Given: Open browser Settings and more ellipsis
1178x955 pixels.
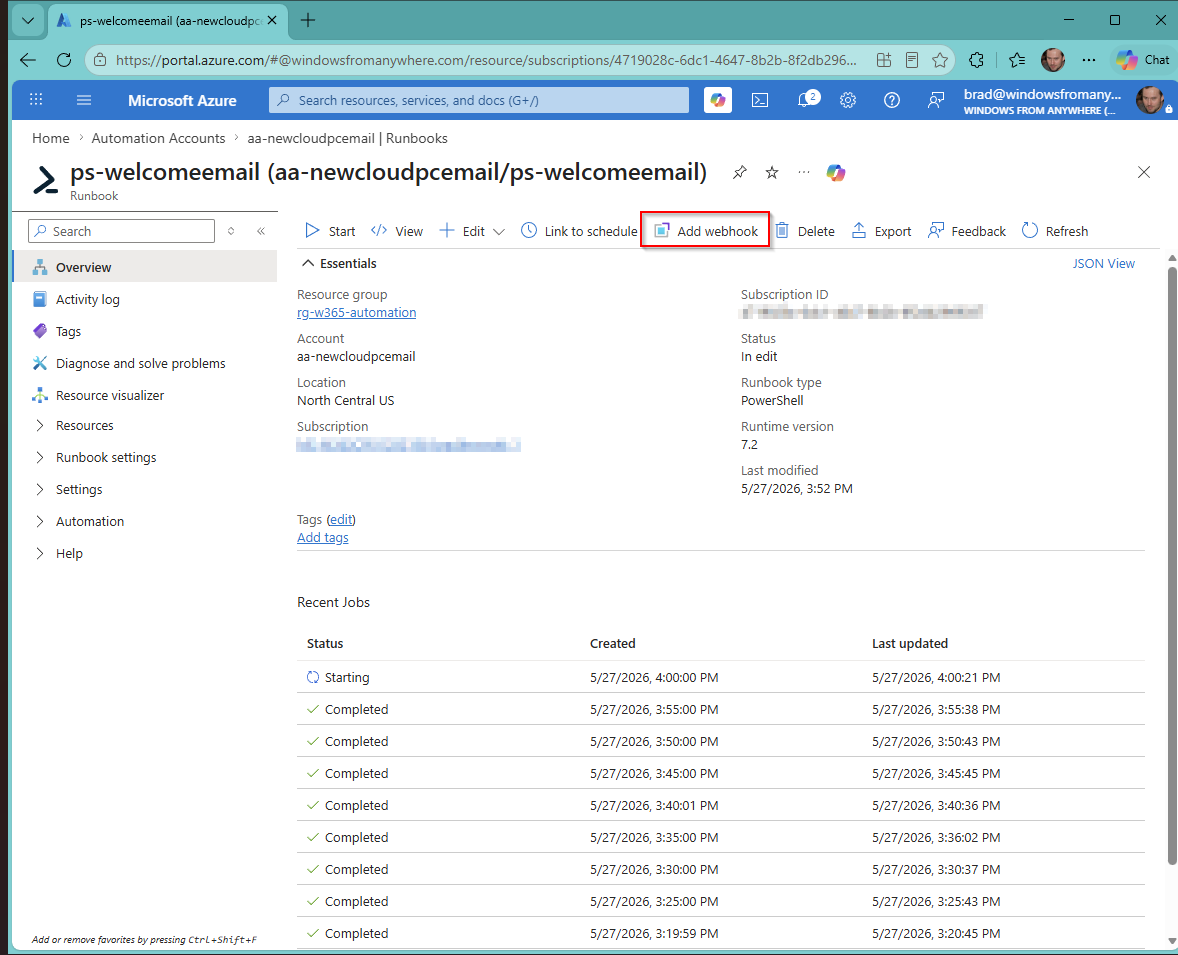Looking at the screenshot, I should (x=1089, y=60).
